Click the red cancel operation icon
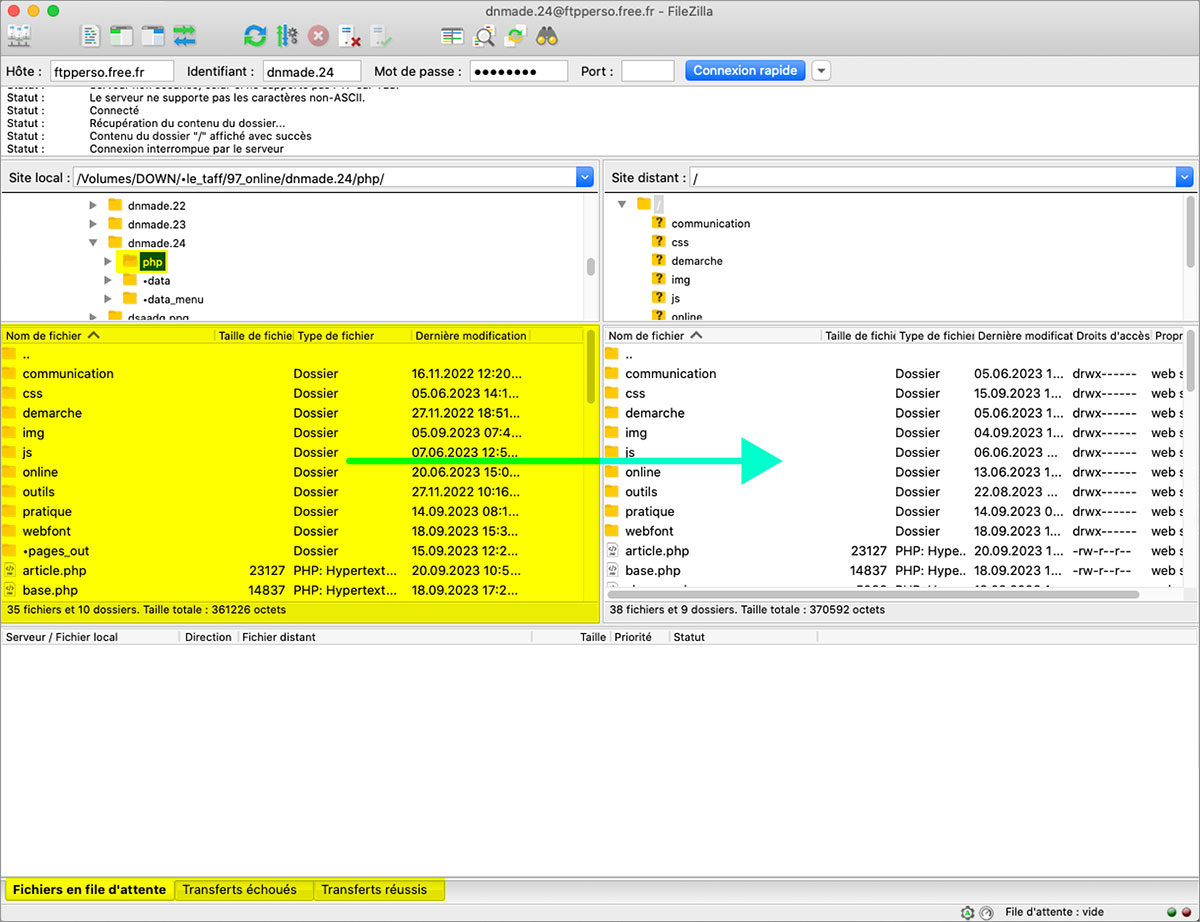This screenshot has width=1200, height=922. point(318,37)
